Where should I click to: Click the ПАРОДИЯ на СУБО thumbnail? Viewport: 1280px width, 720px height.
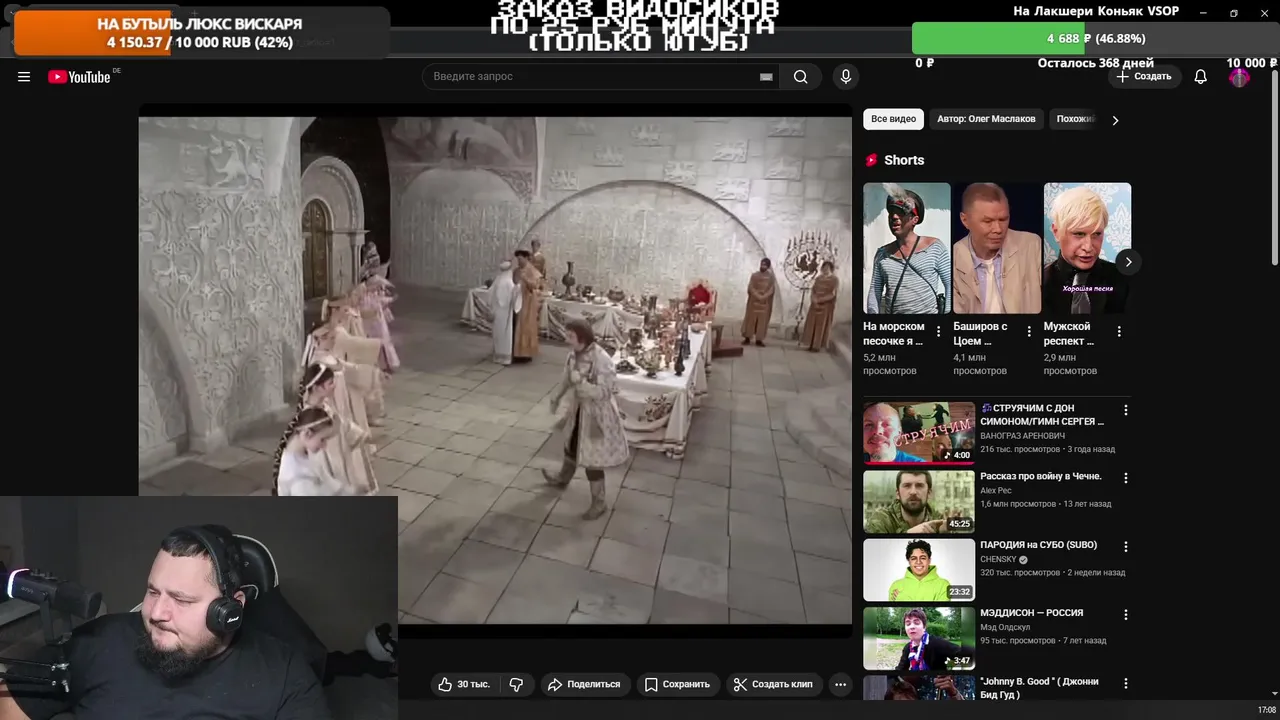[x=919, y=569]
